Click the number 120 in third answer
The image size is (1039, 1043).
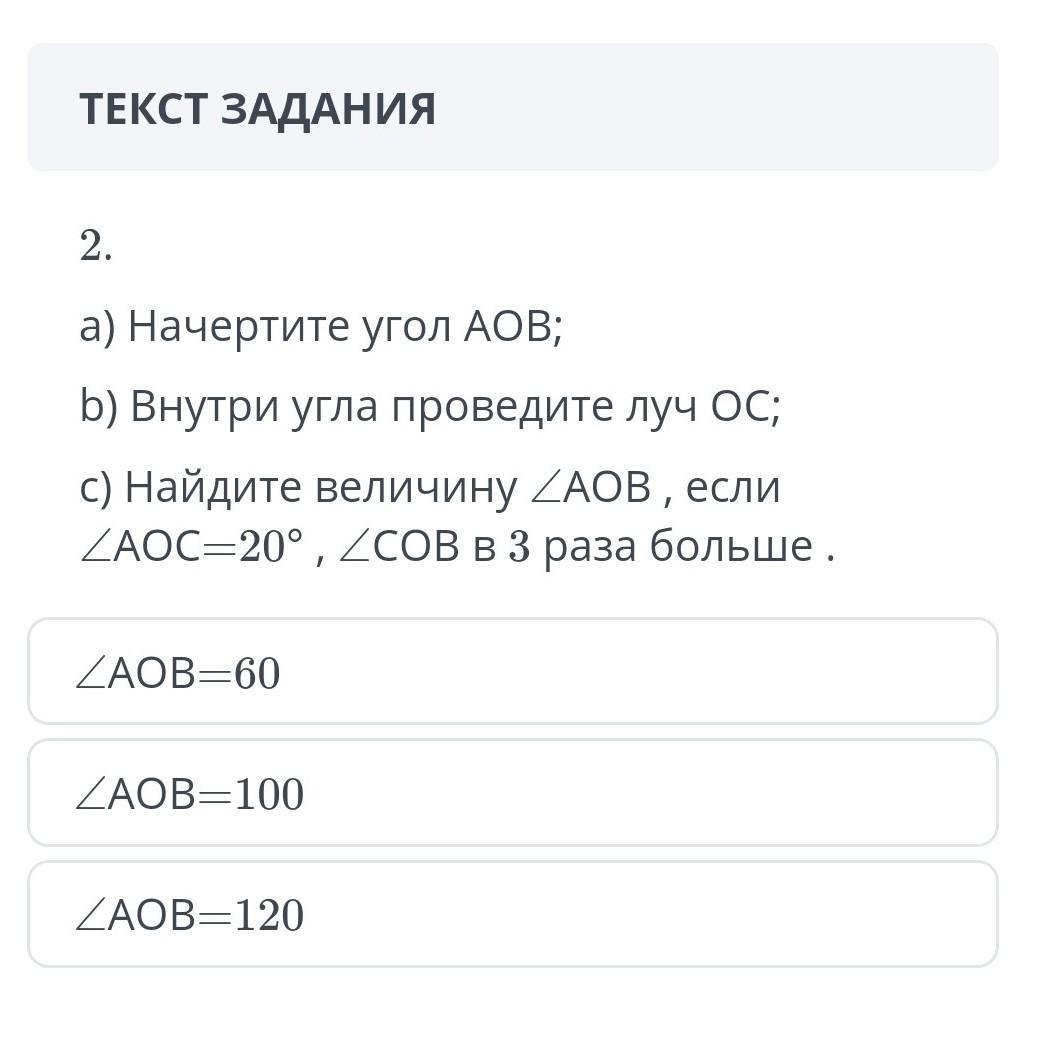click(268, 917)
